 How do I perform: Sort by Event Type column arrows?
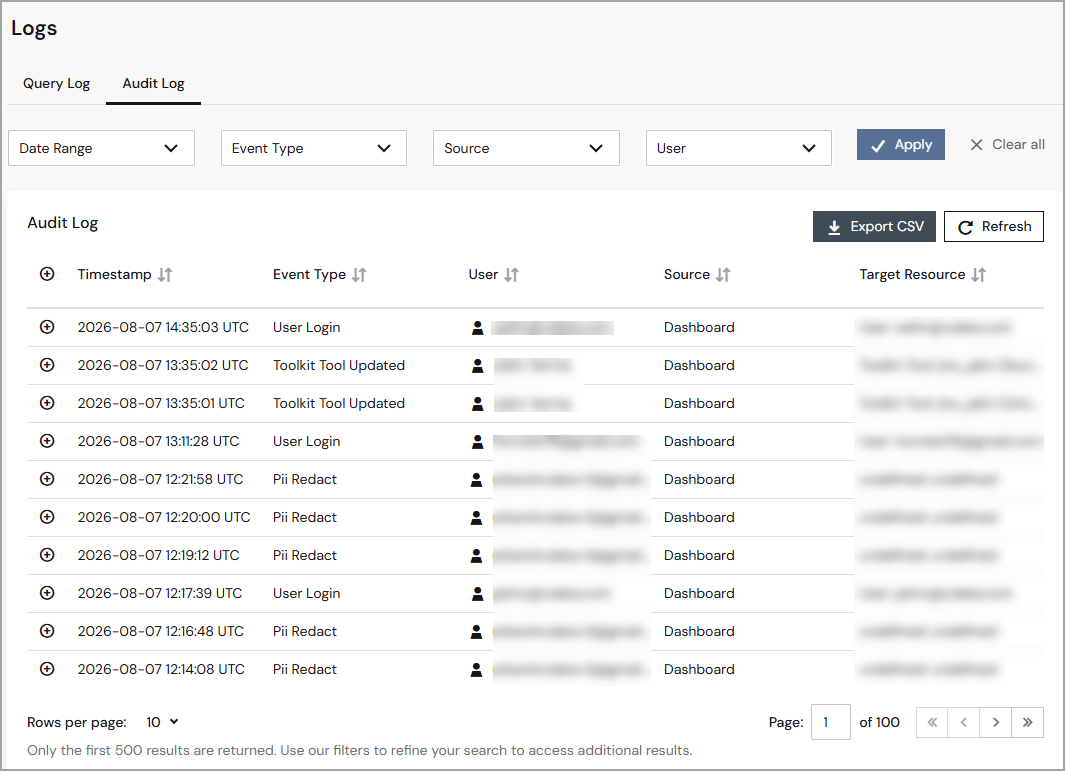tap(359, 274)
